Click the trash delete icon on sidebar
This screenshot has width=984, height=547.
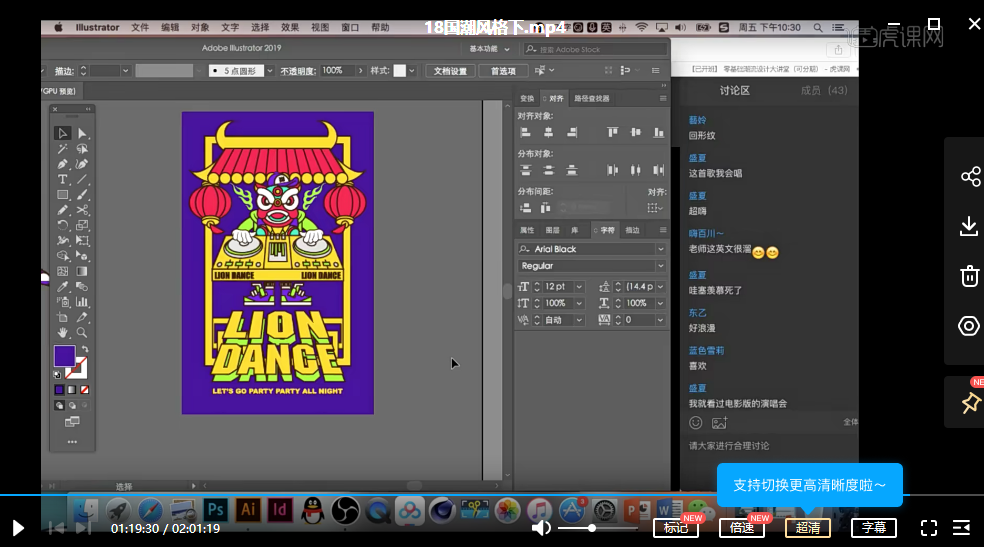point(969,276)
